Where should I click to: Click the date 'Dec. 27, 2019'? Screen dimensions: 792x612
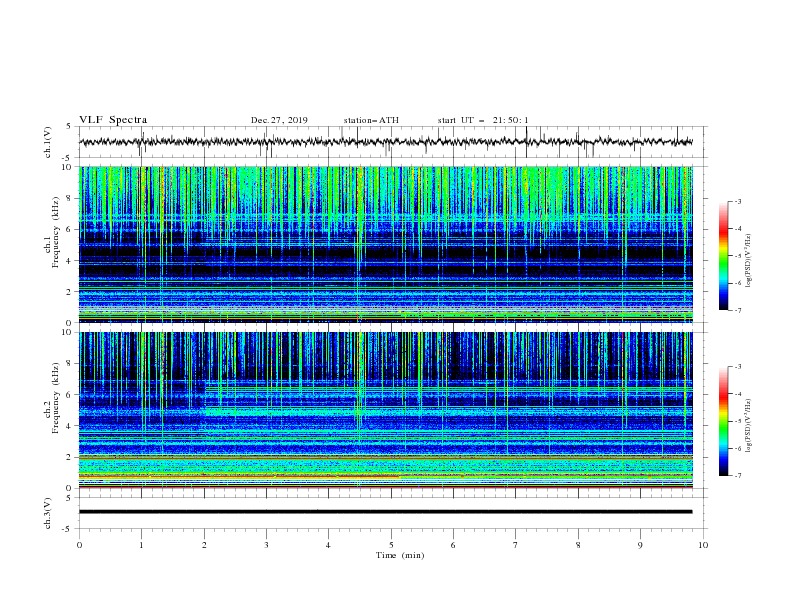[279, 120]
